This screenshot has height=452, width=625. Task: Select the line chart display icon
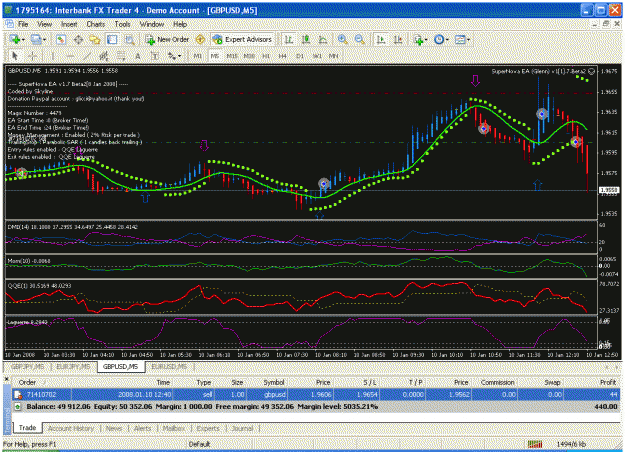pos(323,39)
